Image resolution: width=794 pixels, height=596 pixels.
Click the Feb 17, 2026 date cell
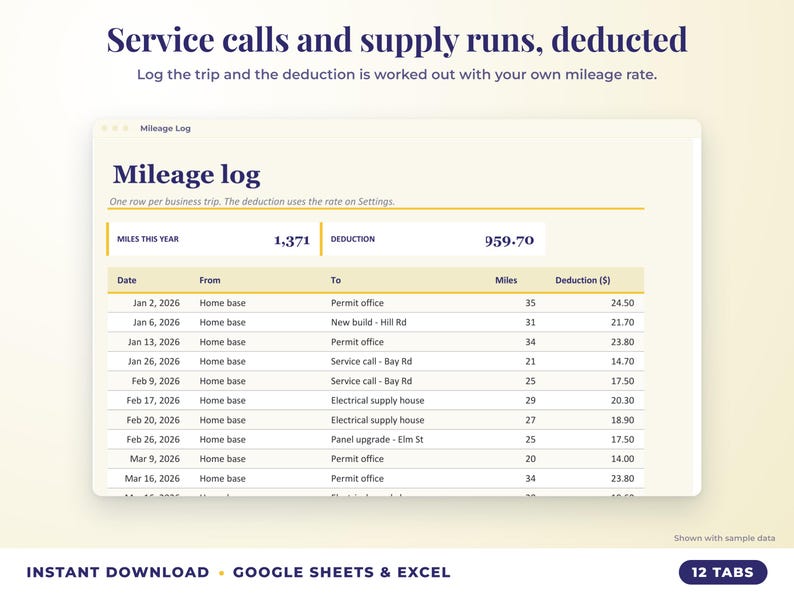pos(153,401)
